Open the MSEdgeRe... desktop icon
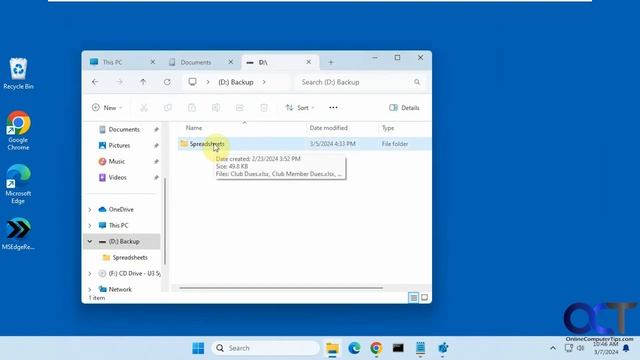This screenshot has height=360, width=640. (18, 233)
